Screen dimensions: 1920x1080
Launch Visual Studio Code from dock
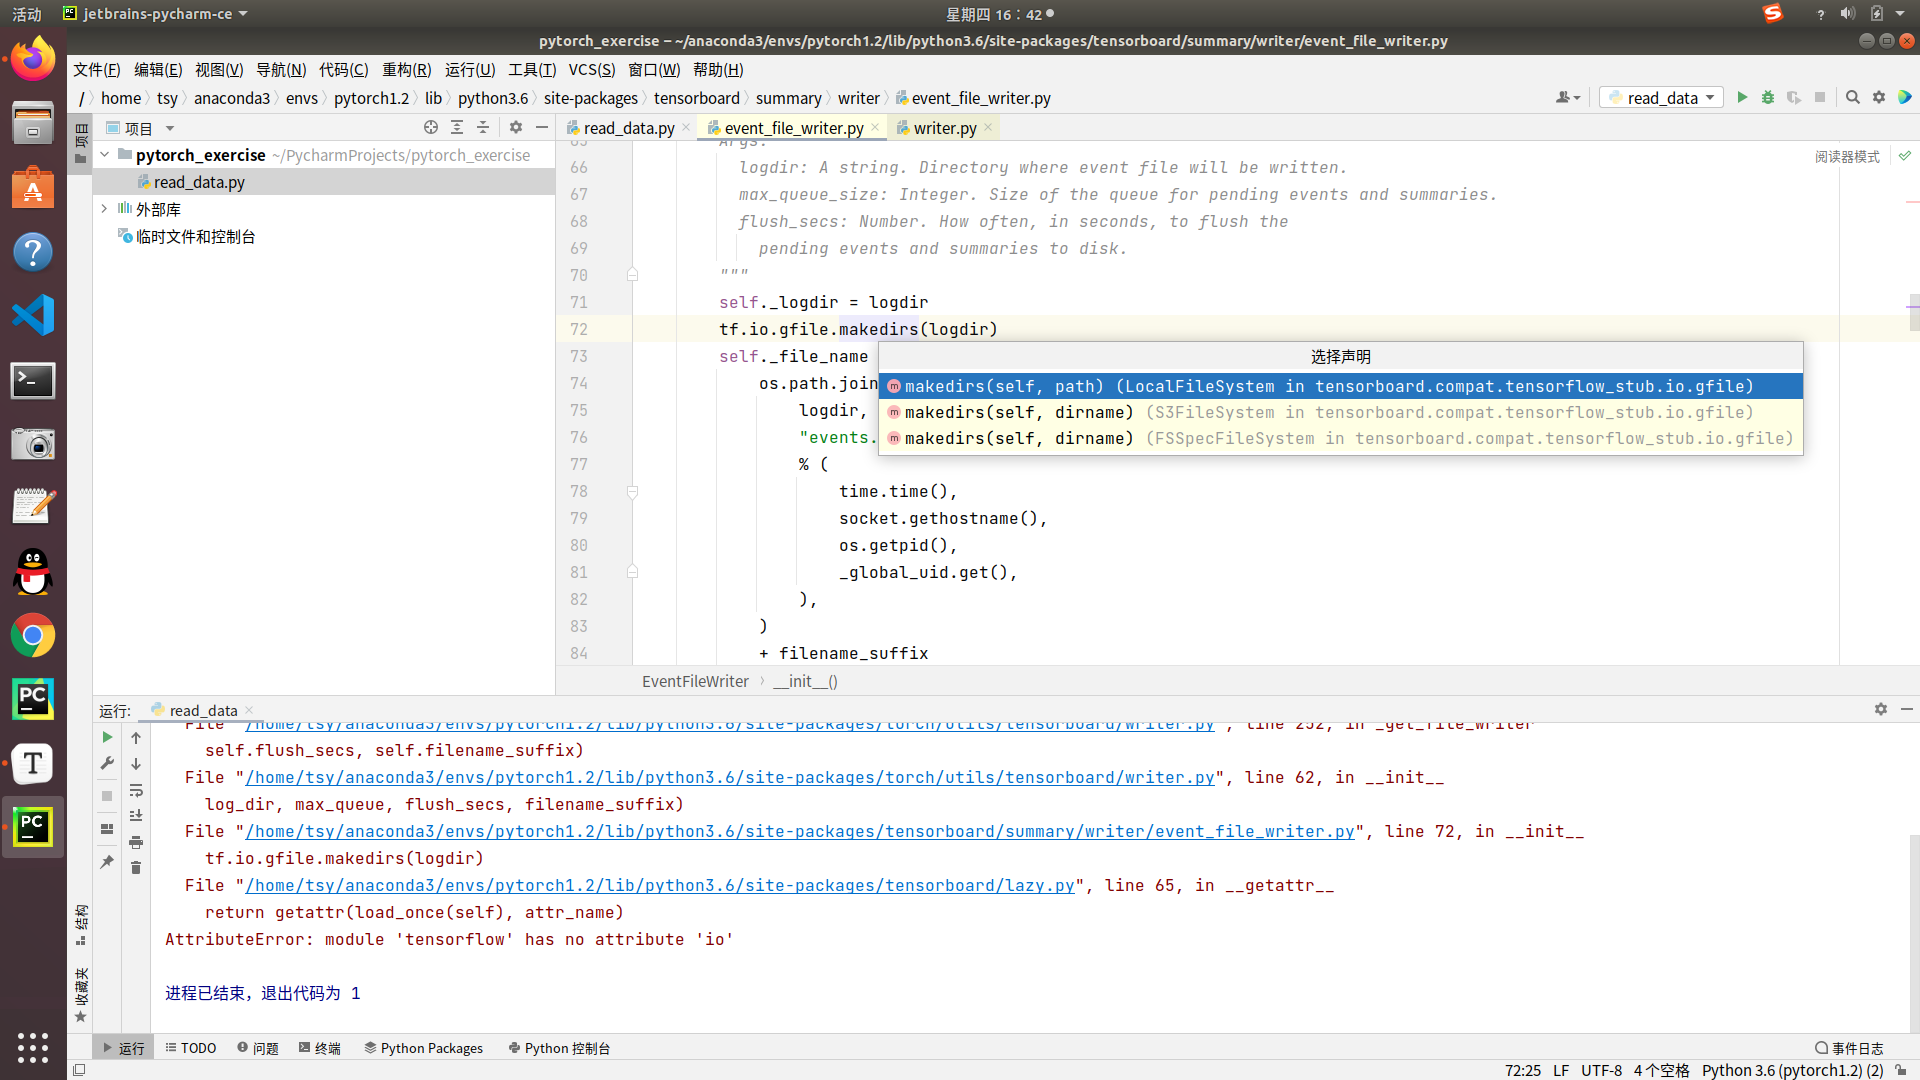pos(33,316)
